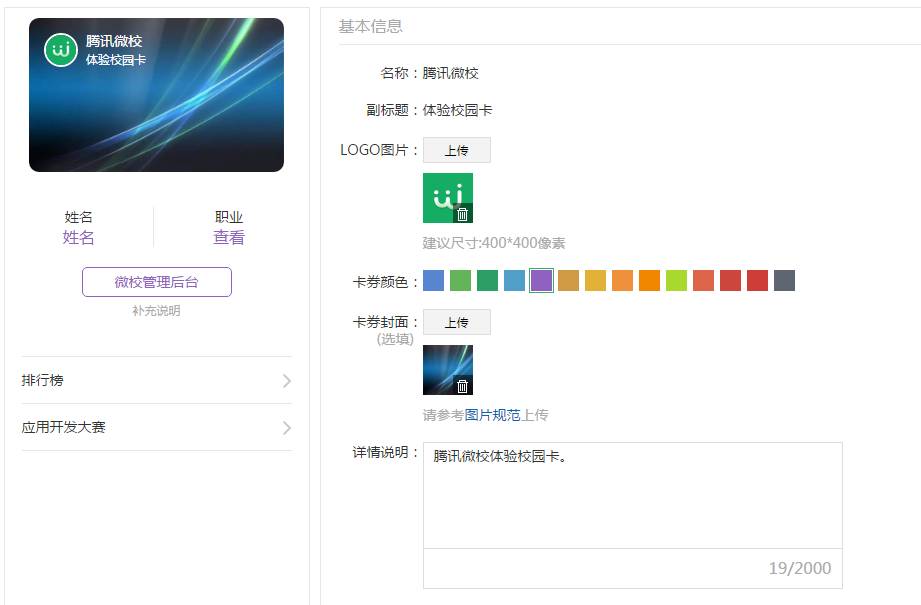This screenshot has height=605, width=921.
Task: Select the light orange card color swatch
Action: point(623,281)
